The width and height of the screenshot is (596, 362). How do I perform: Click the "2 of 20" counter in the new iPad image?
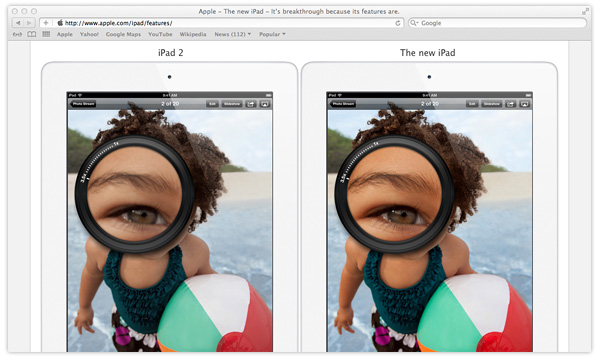430,104
